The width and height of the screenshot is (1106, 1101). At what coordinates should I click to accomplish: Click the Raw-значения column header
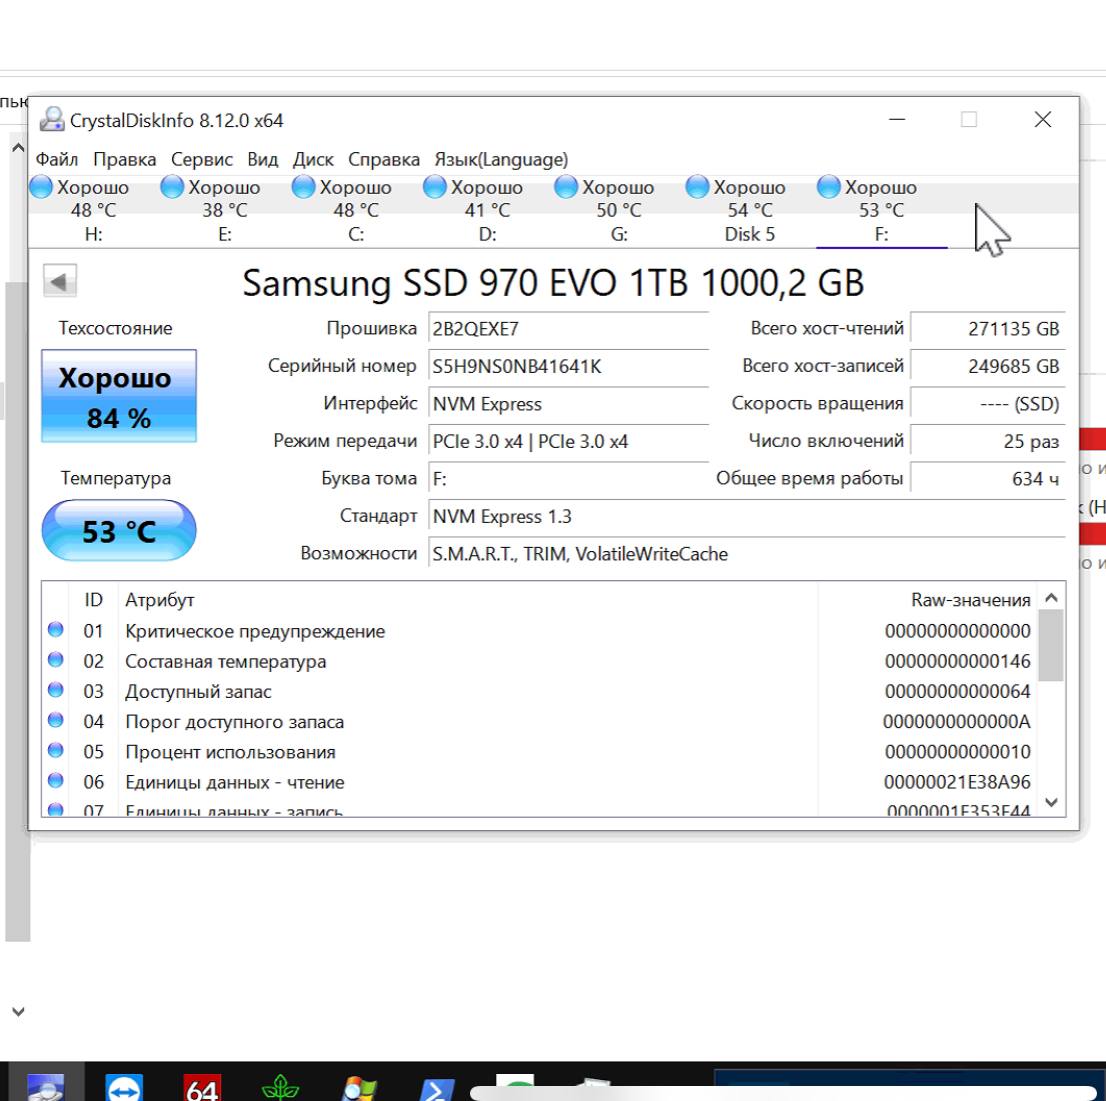(x=928, y=600)
